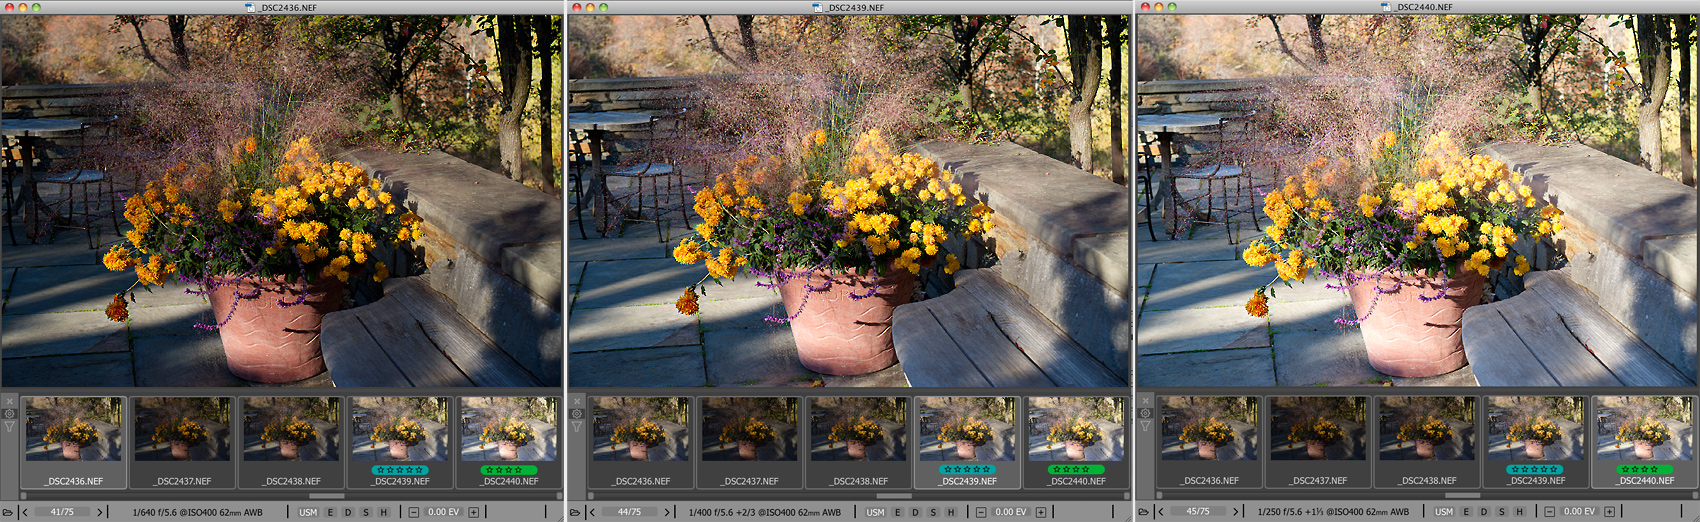Click the 0.00 EV value in the _DSC2439.NEF window
Screen dimensions: 1700x522
pyautogui.click(x=1011, y=512)
